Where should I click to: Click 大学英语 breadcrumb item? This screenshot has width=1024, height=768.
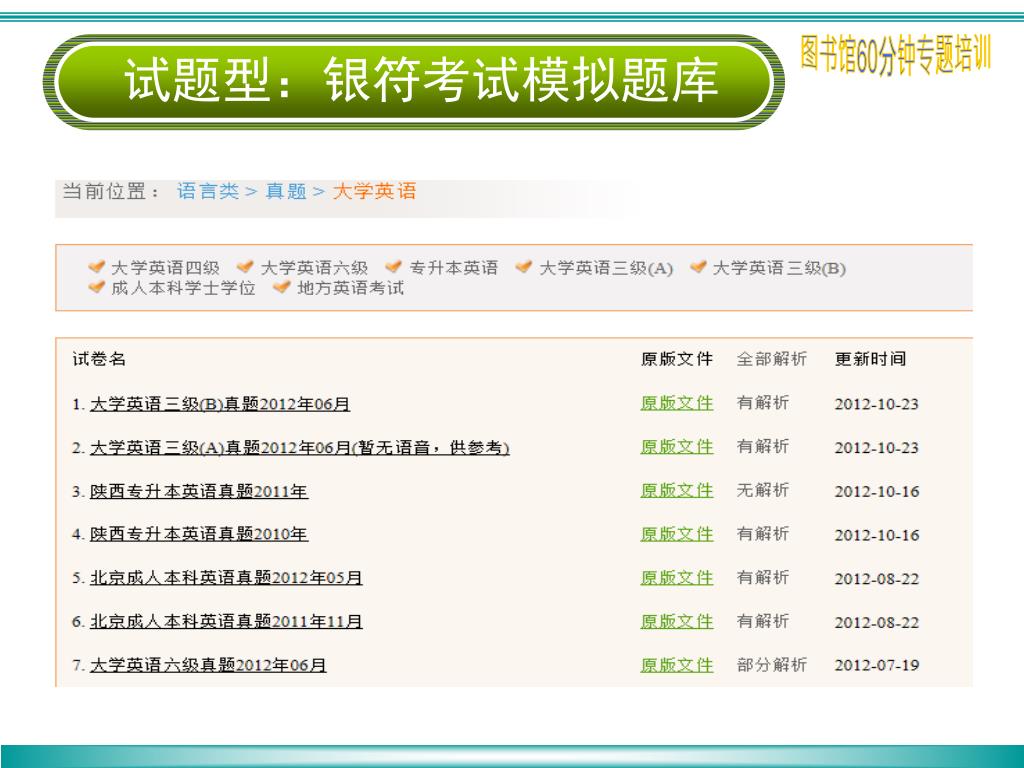[374, 191]
